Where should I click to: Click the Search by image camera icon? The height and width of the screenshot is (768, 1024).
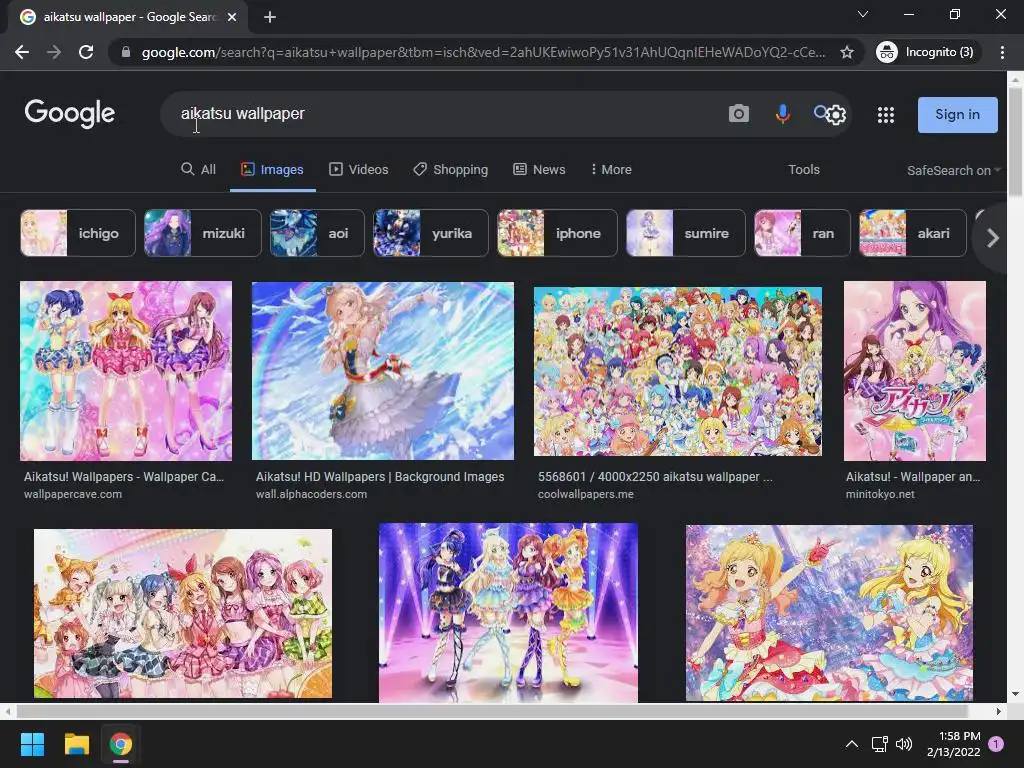pyautogui.click(x=739, y=114)
